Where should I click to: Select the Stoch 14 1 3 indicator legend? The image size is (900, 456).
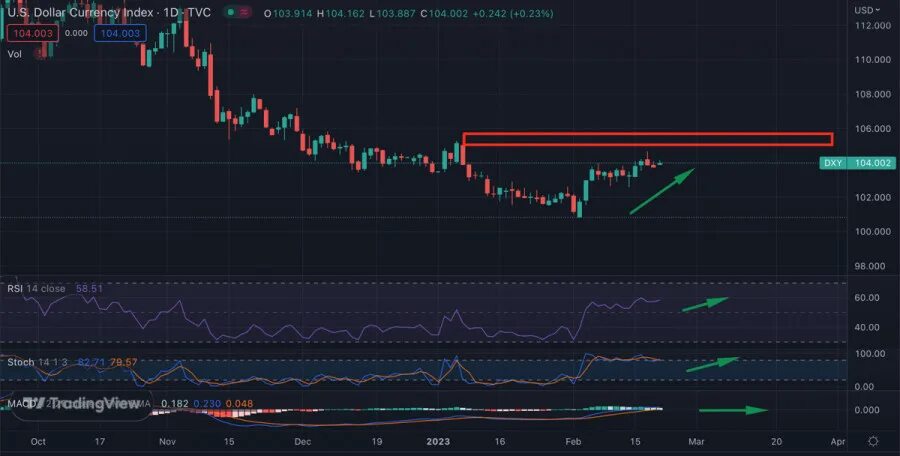pos(36,362)
